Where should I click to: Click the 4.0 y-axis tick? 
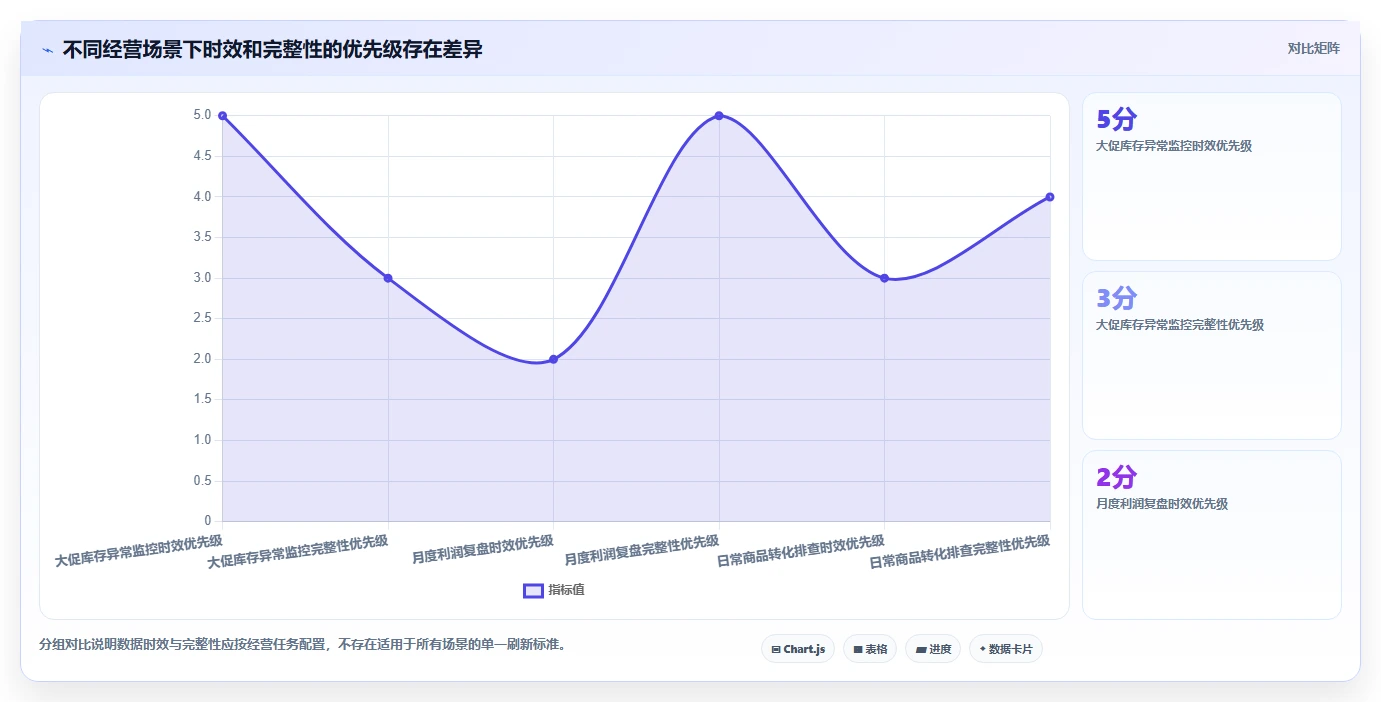tap(203, 197)
